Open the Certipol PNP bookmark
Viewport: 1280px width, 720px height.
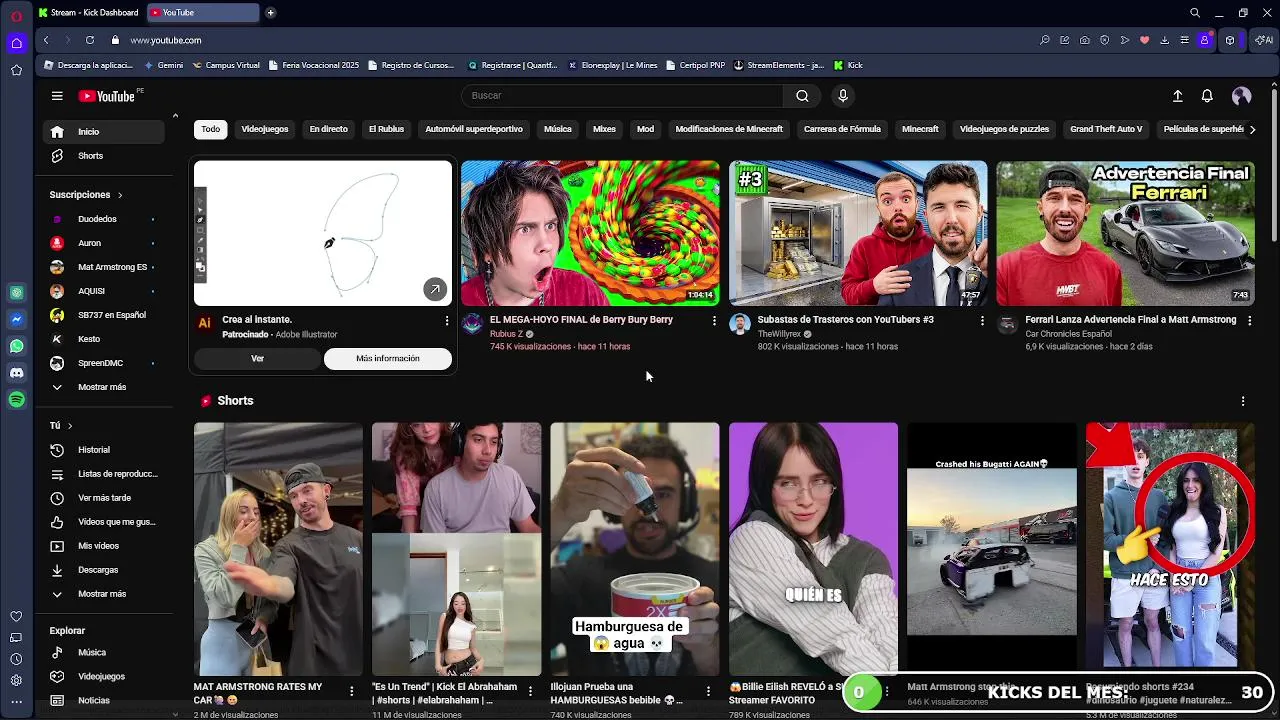pos(695,65)
